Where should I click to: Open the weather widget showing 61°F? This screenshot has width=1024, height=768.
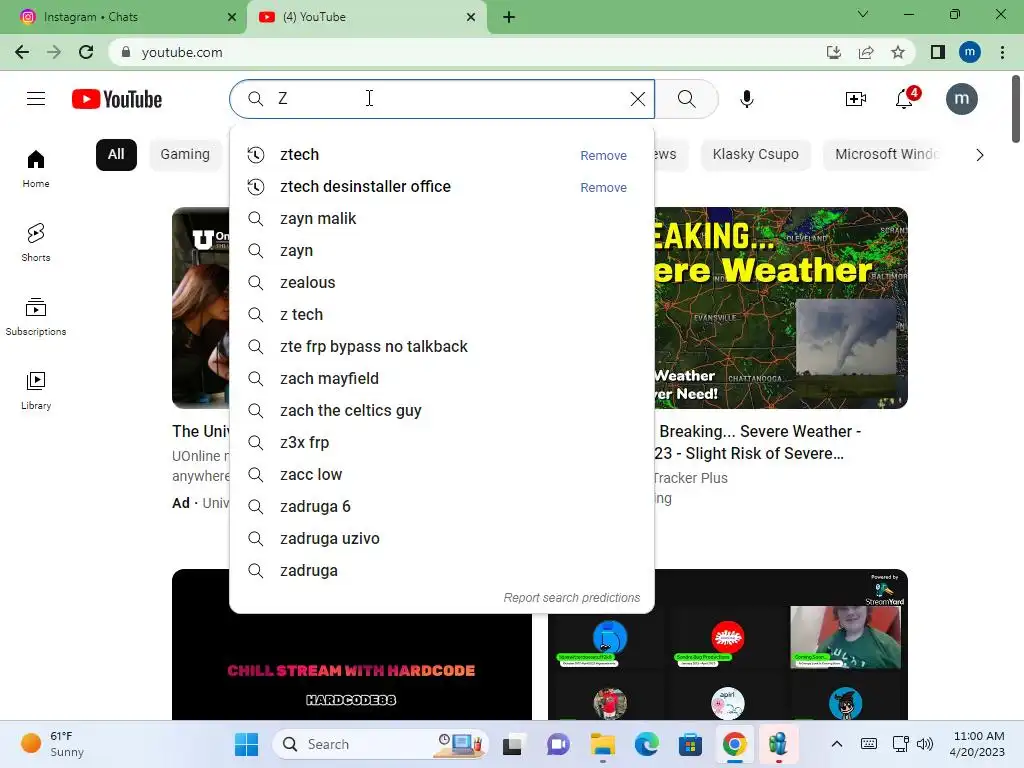point(54,744)
